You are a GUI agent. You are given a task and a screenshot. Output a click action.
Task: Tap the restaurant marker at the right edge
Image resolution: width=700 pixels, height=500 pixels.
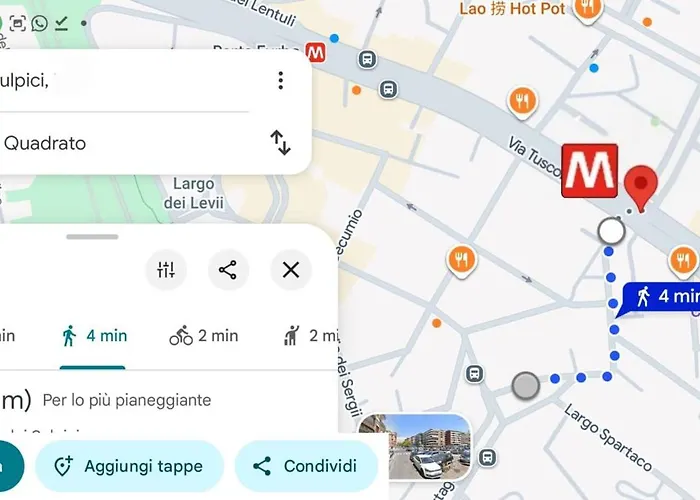pyautogui.click(x=683, y=261)
